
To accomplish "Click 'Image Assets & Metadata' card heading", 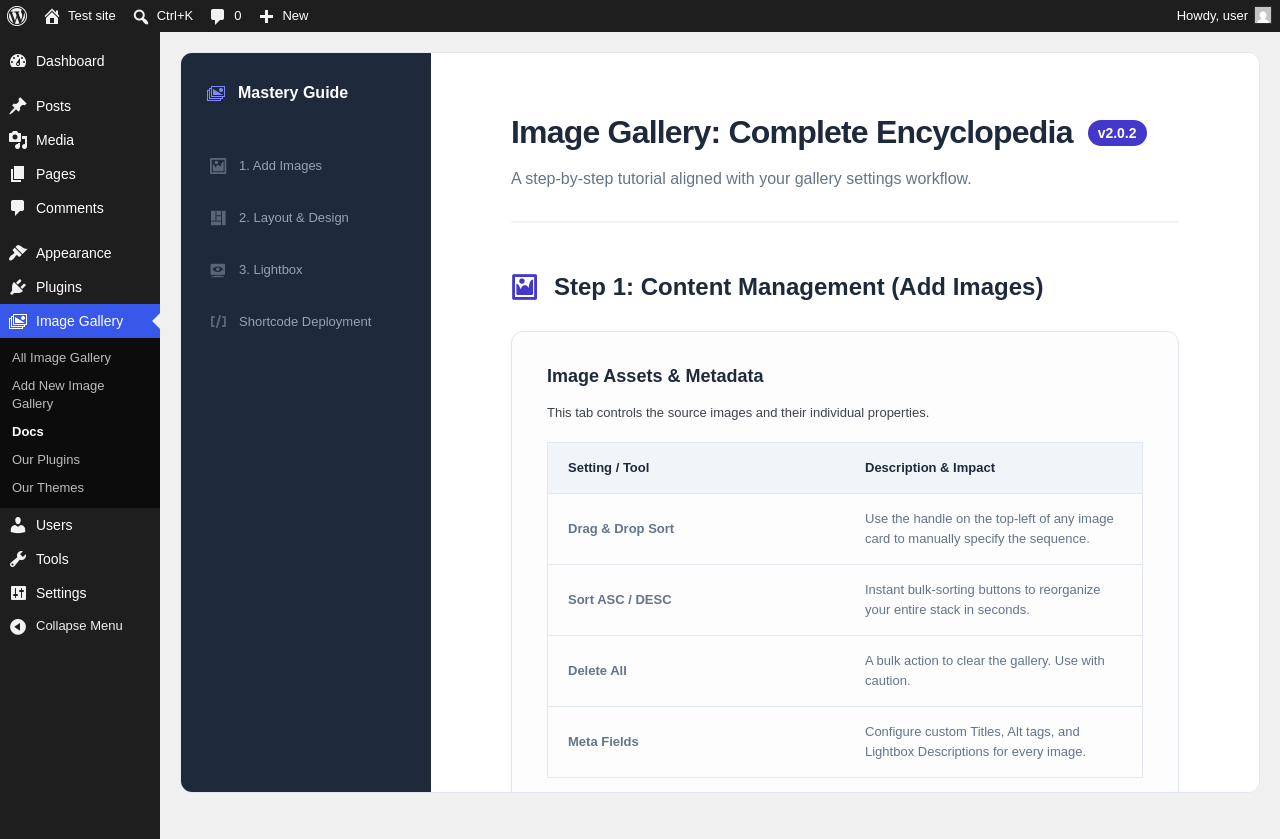I will 655,376.
